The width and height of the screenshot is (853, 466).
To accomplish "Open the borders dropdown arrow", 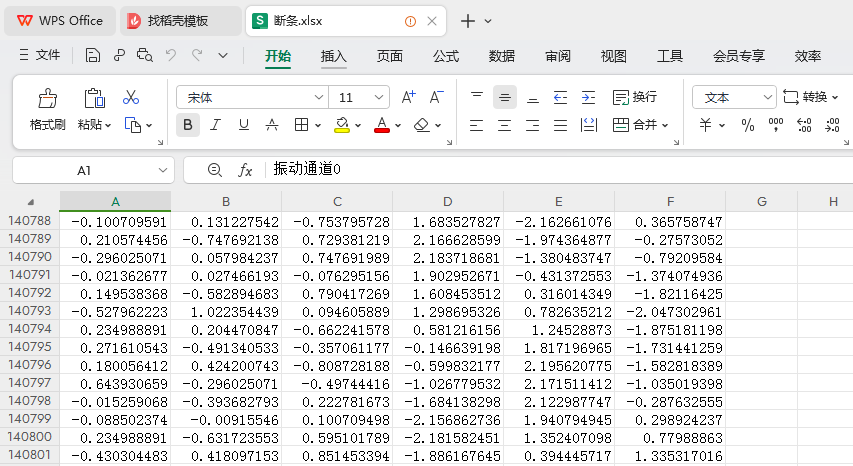I will pyautogui.click(x=318, y=126).
